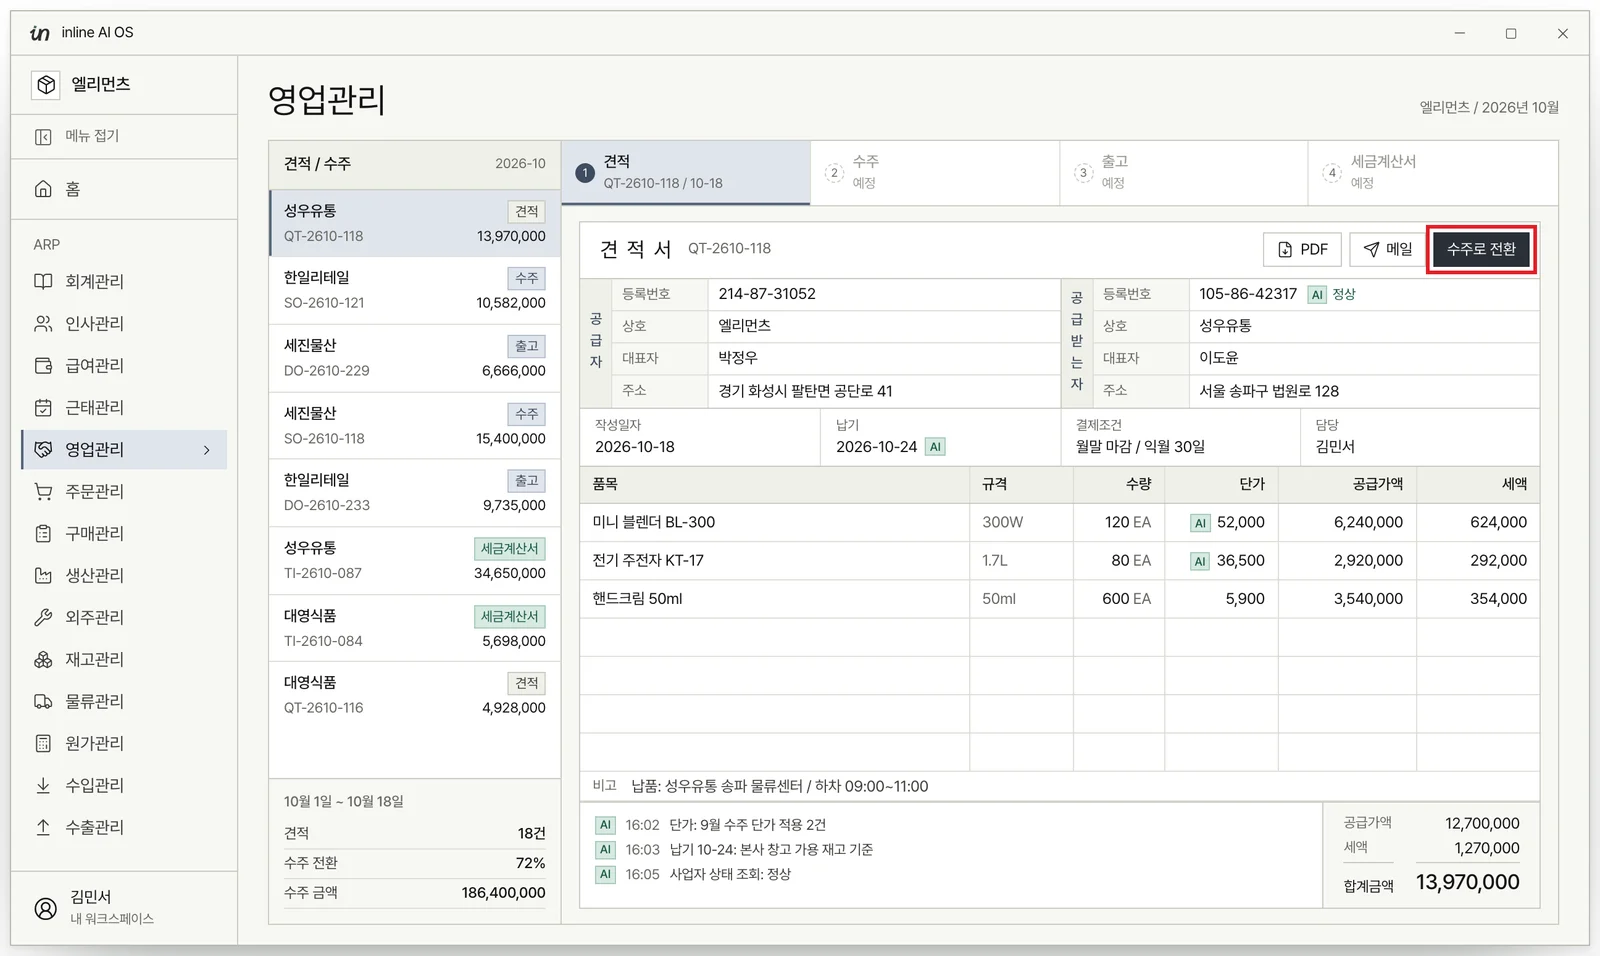
Task: Open 구매관리 clipboard icon
Action: 43,534
